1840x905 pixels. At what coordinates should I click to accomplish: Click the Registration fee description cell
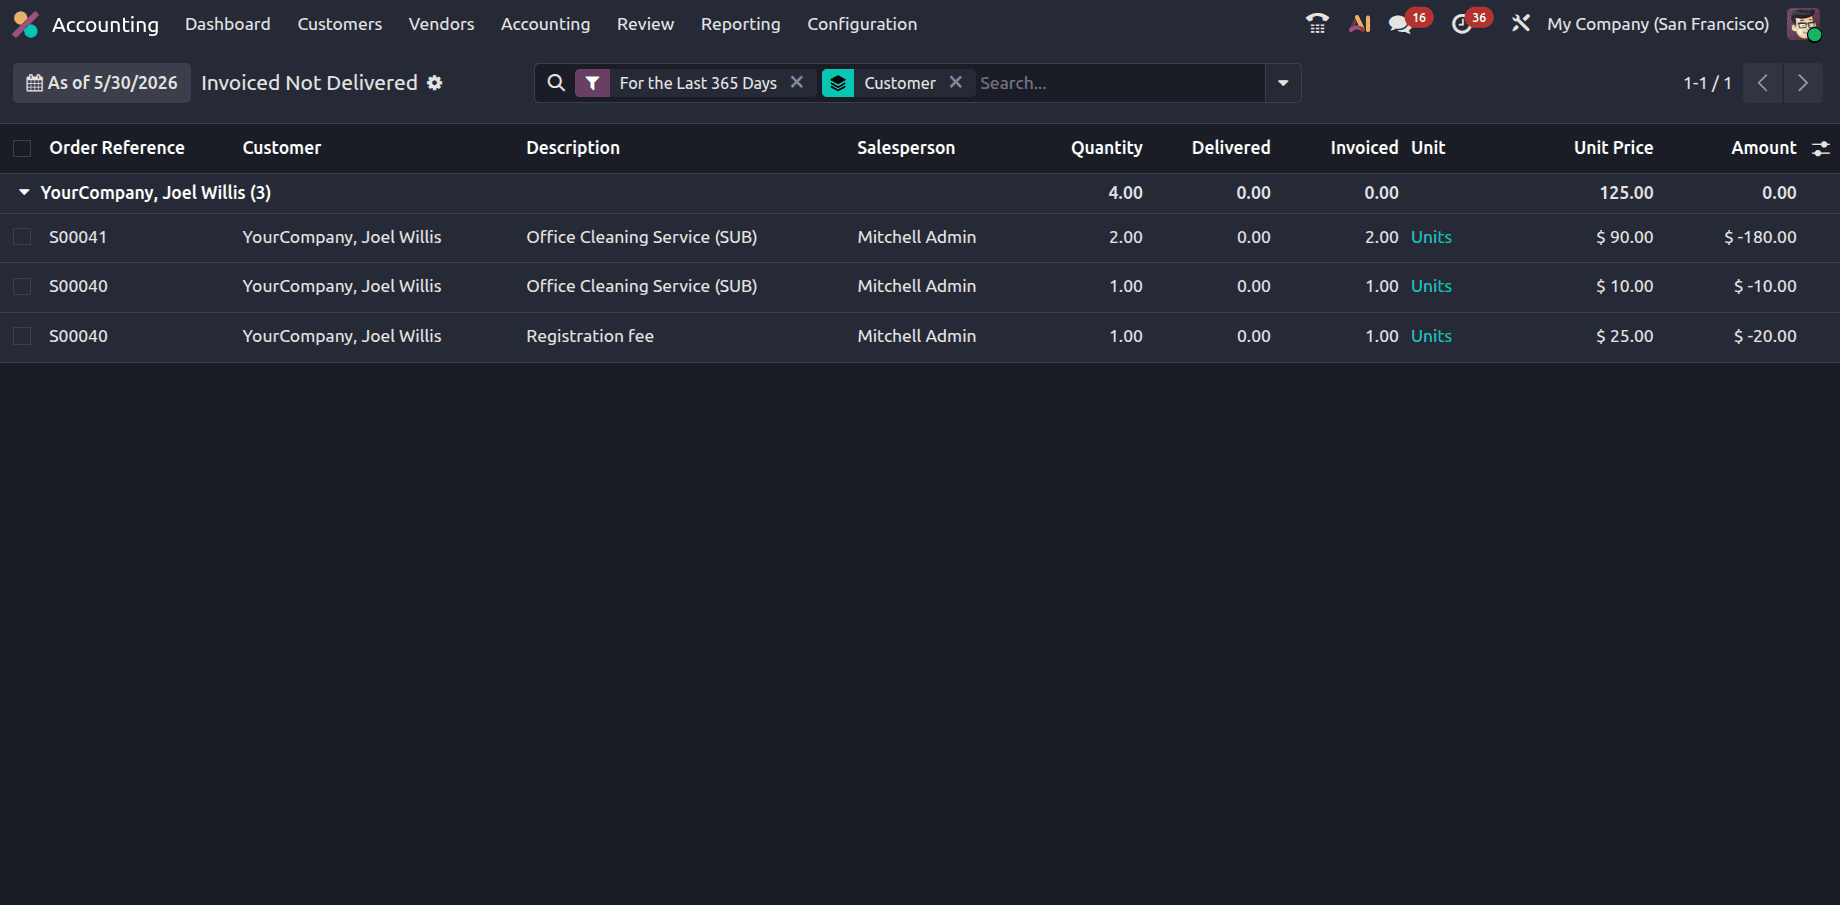tap(590, 336)
